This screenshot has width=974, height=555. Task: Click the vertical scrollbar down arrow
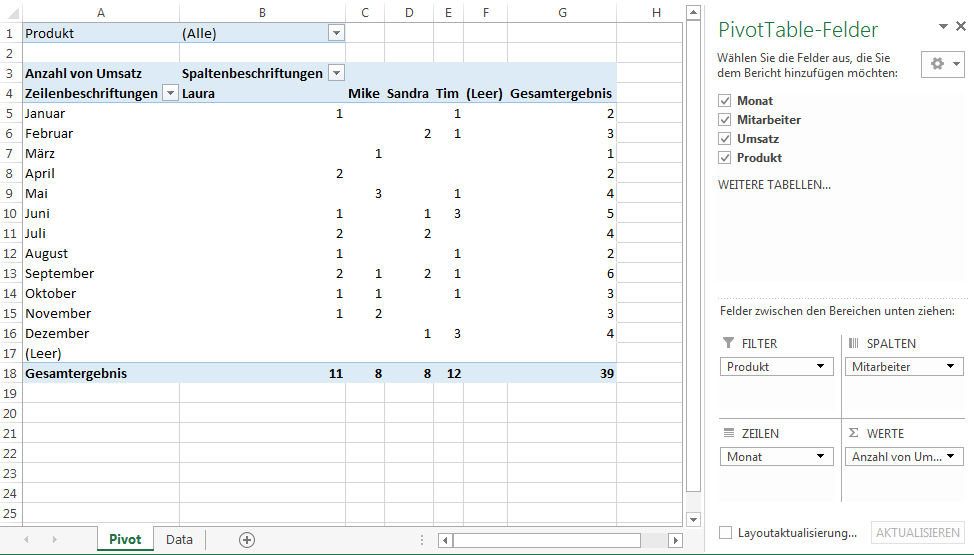pyautogui.click(x=694, y=519)
